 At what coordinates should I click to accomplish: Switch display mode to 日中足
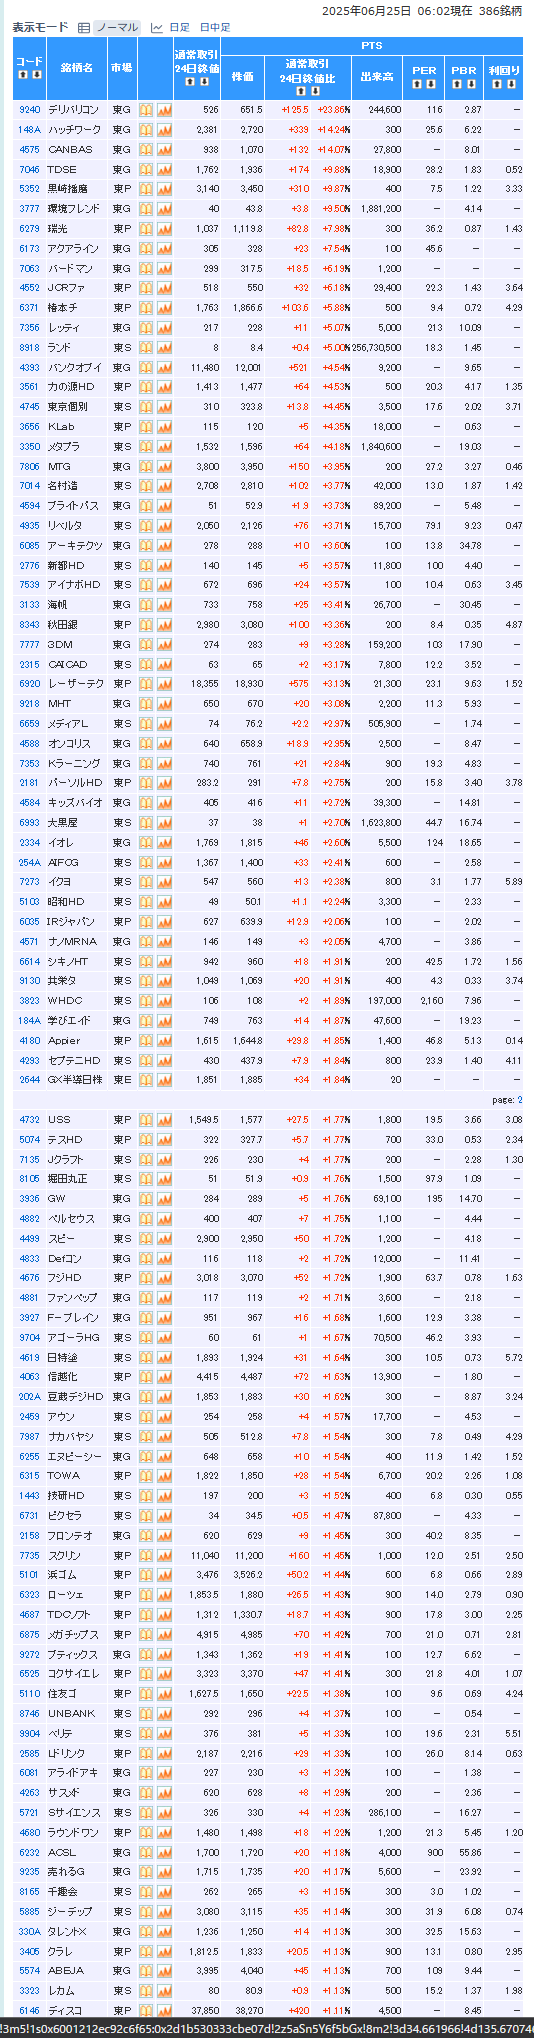pyautogui.click(x=214, y=28)
